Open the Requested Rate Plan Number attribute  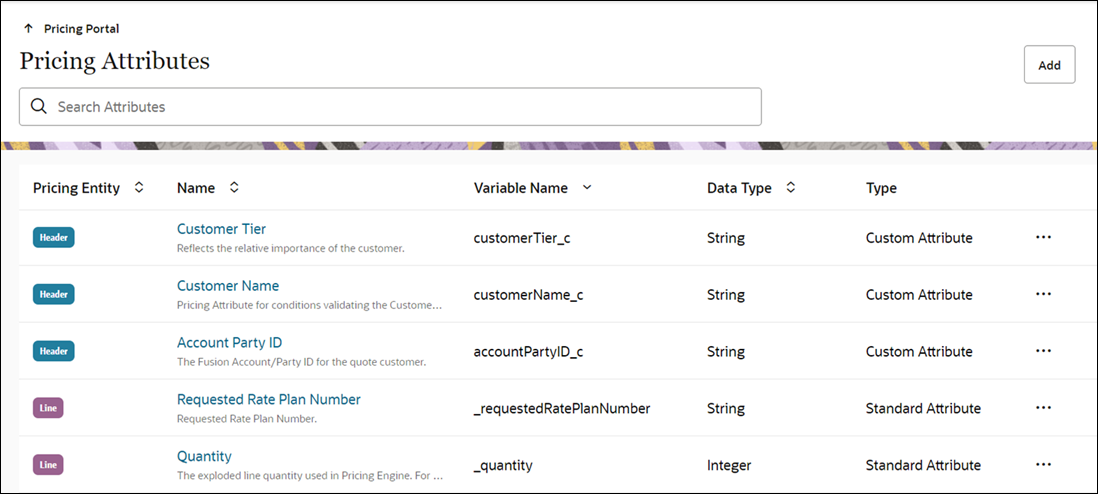click(x=269, y=399)
